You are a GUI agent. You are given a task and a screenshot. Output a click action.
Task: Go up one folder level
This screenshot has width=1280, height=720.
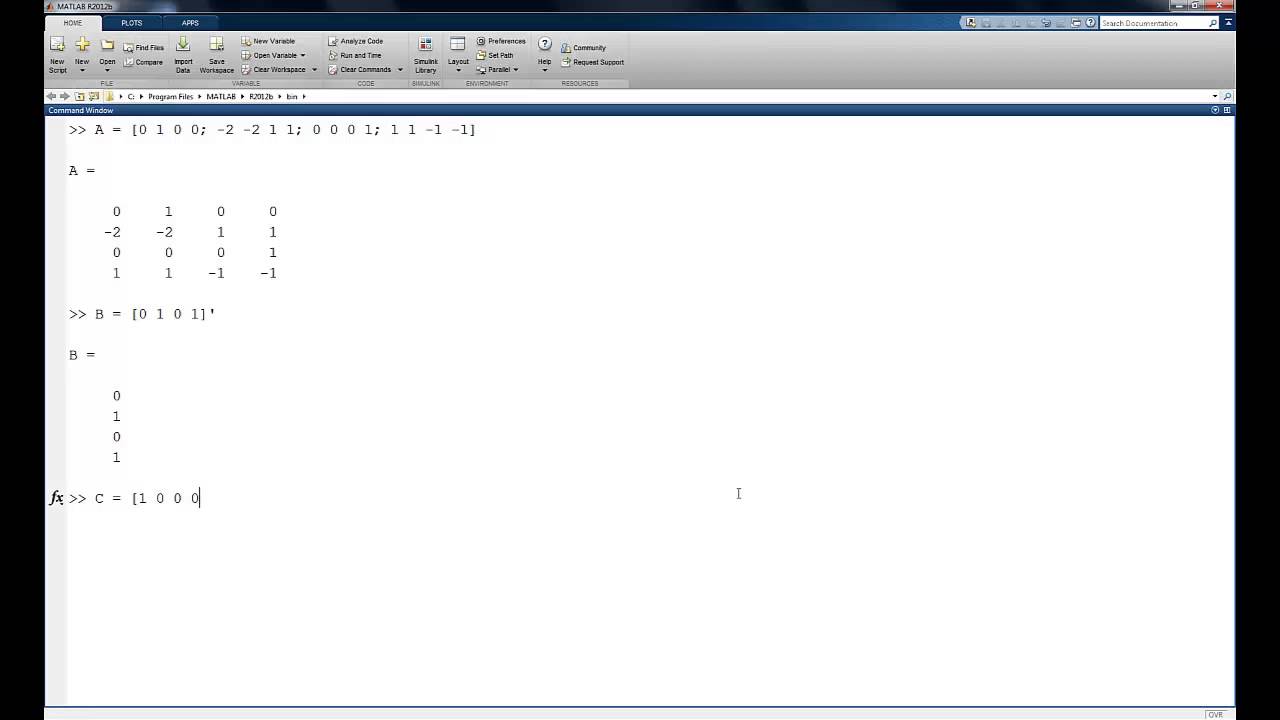(x=79, y=97)
